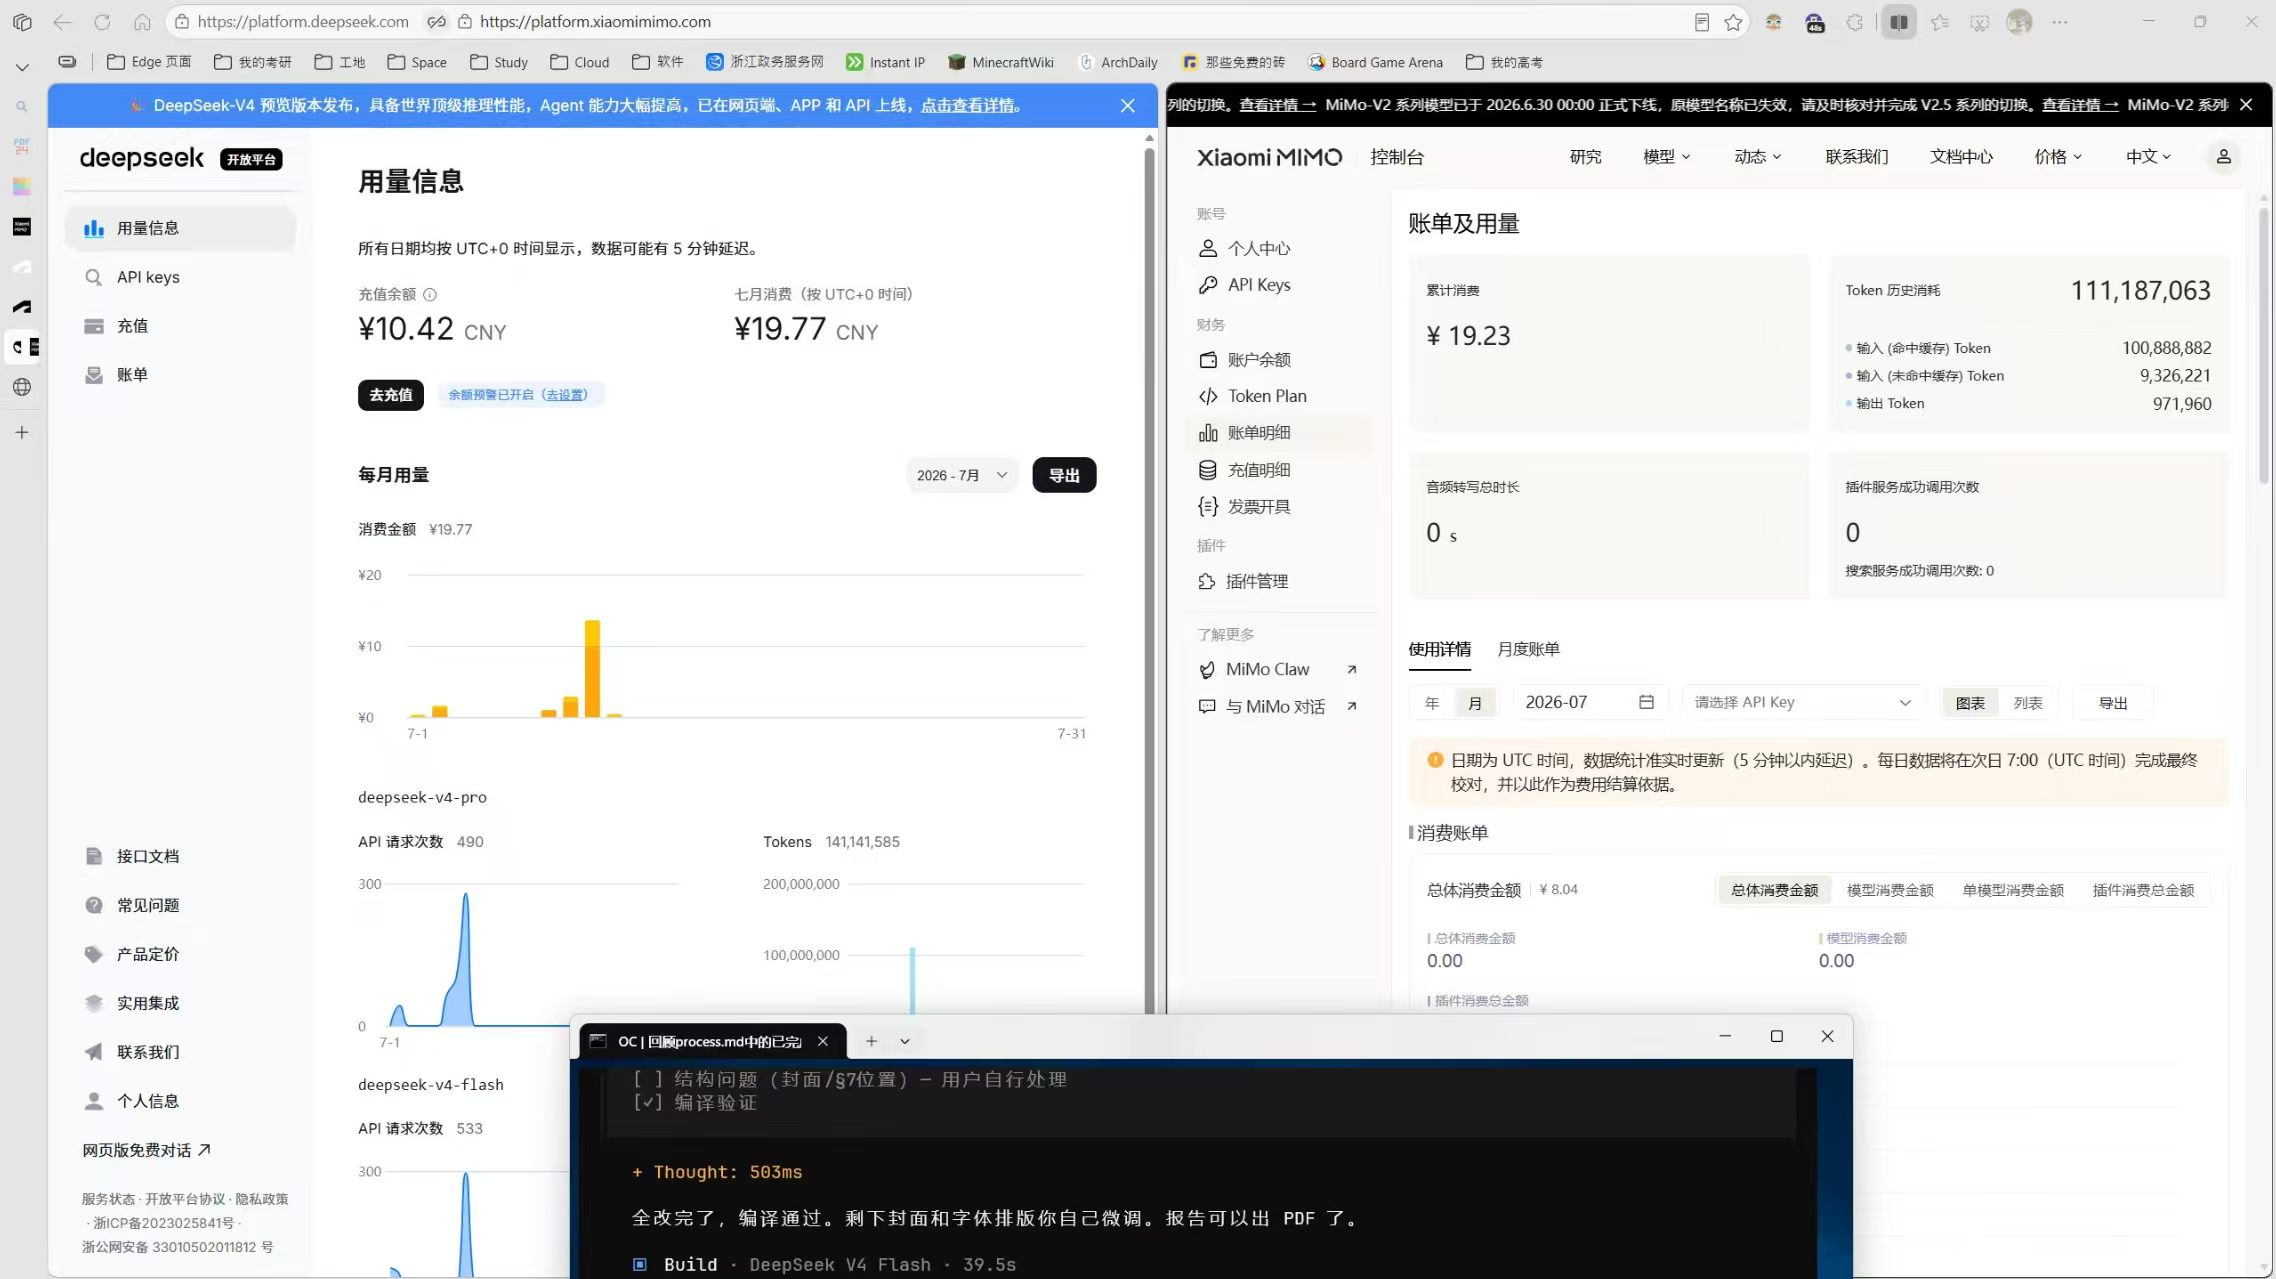This screenshot has height=1279, width=2276.
Task: Add page to favorites star icon
Action: tap(1733, 22)
